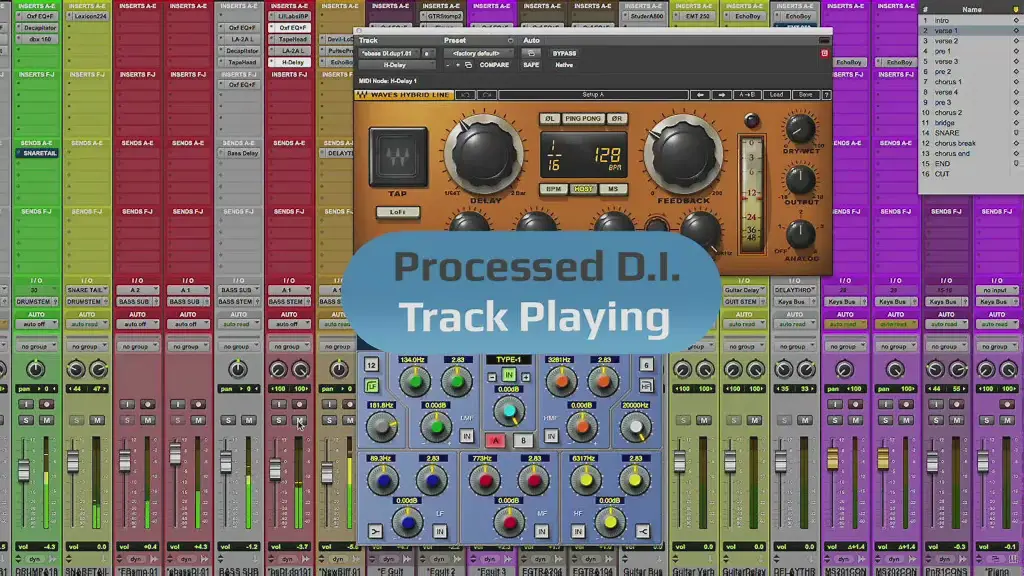This screenshot has height=576, width=1024.
Task: Tap tempo on the H-Delay TAP pad
Action: pos(398,157)
